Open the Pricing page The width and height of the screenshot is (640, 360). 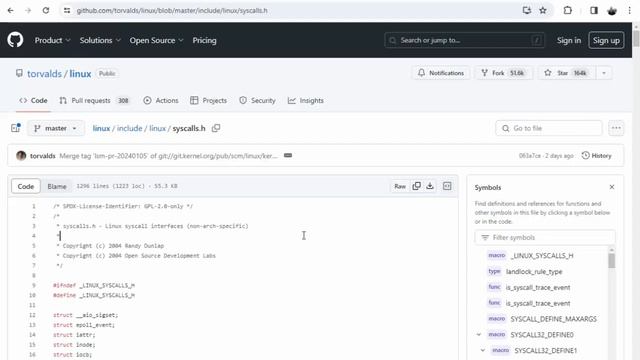tap(204, 40)
